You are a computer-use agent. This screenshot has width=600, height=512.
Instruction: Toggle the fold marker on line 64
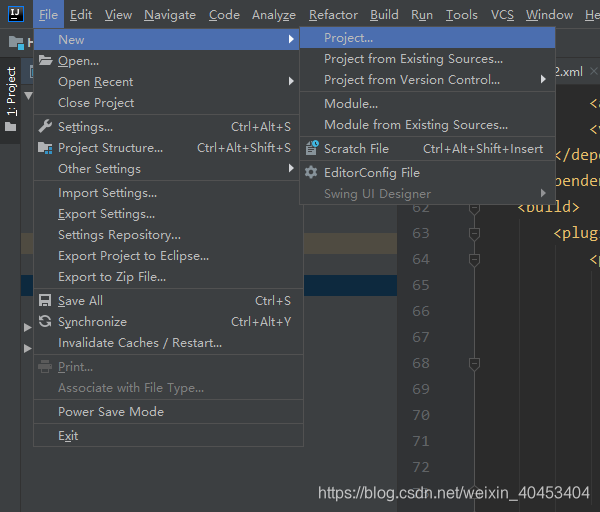[474, 260]
